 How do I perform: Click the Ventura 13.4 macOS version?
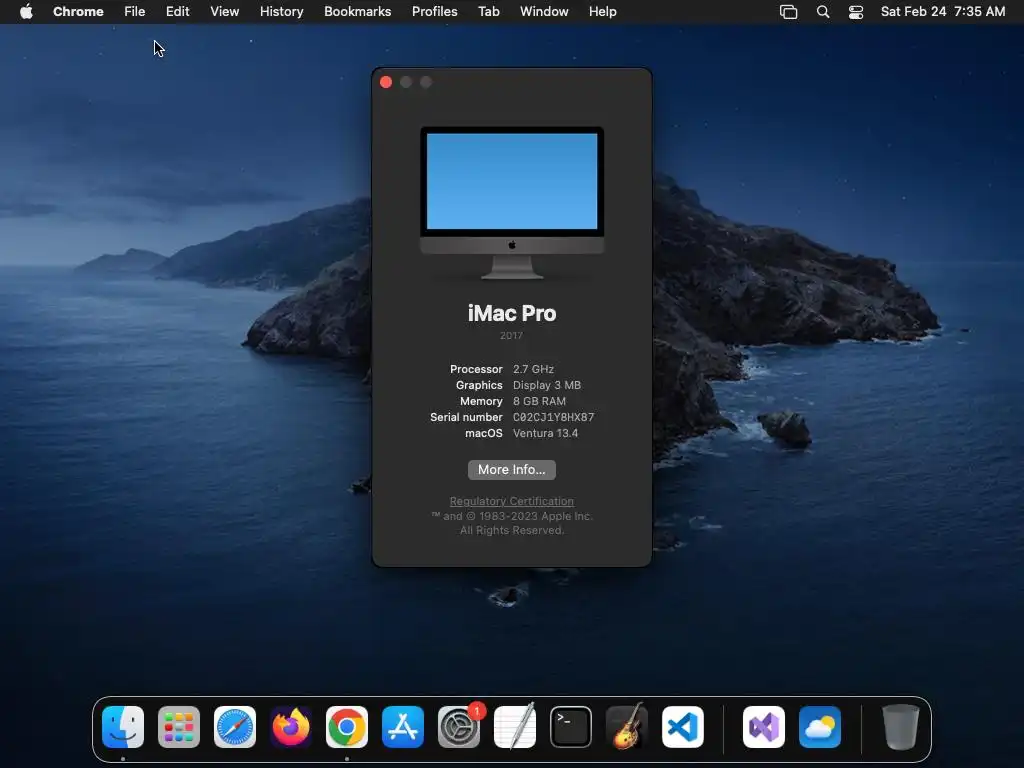[x=545, y=433]
